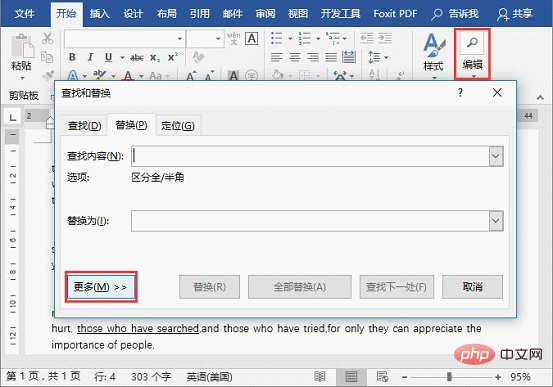Center align text
Screen dimensions: 553x387
(x=295, y=57)
